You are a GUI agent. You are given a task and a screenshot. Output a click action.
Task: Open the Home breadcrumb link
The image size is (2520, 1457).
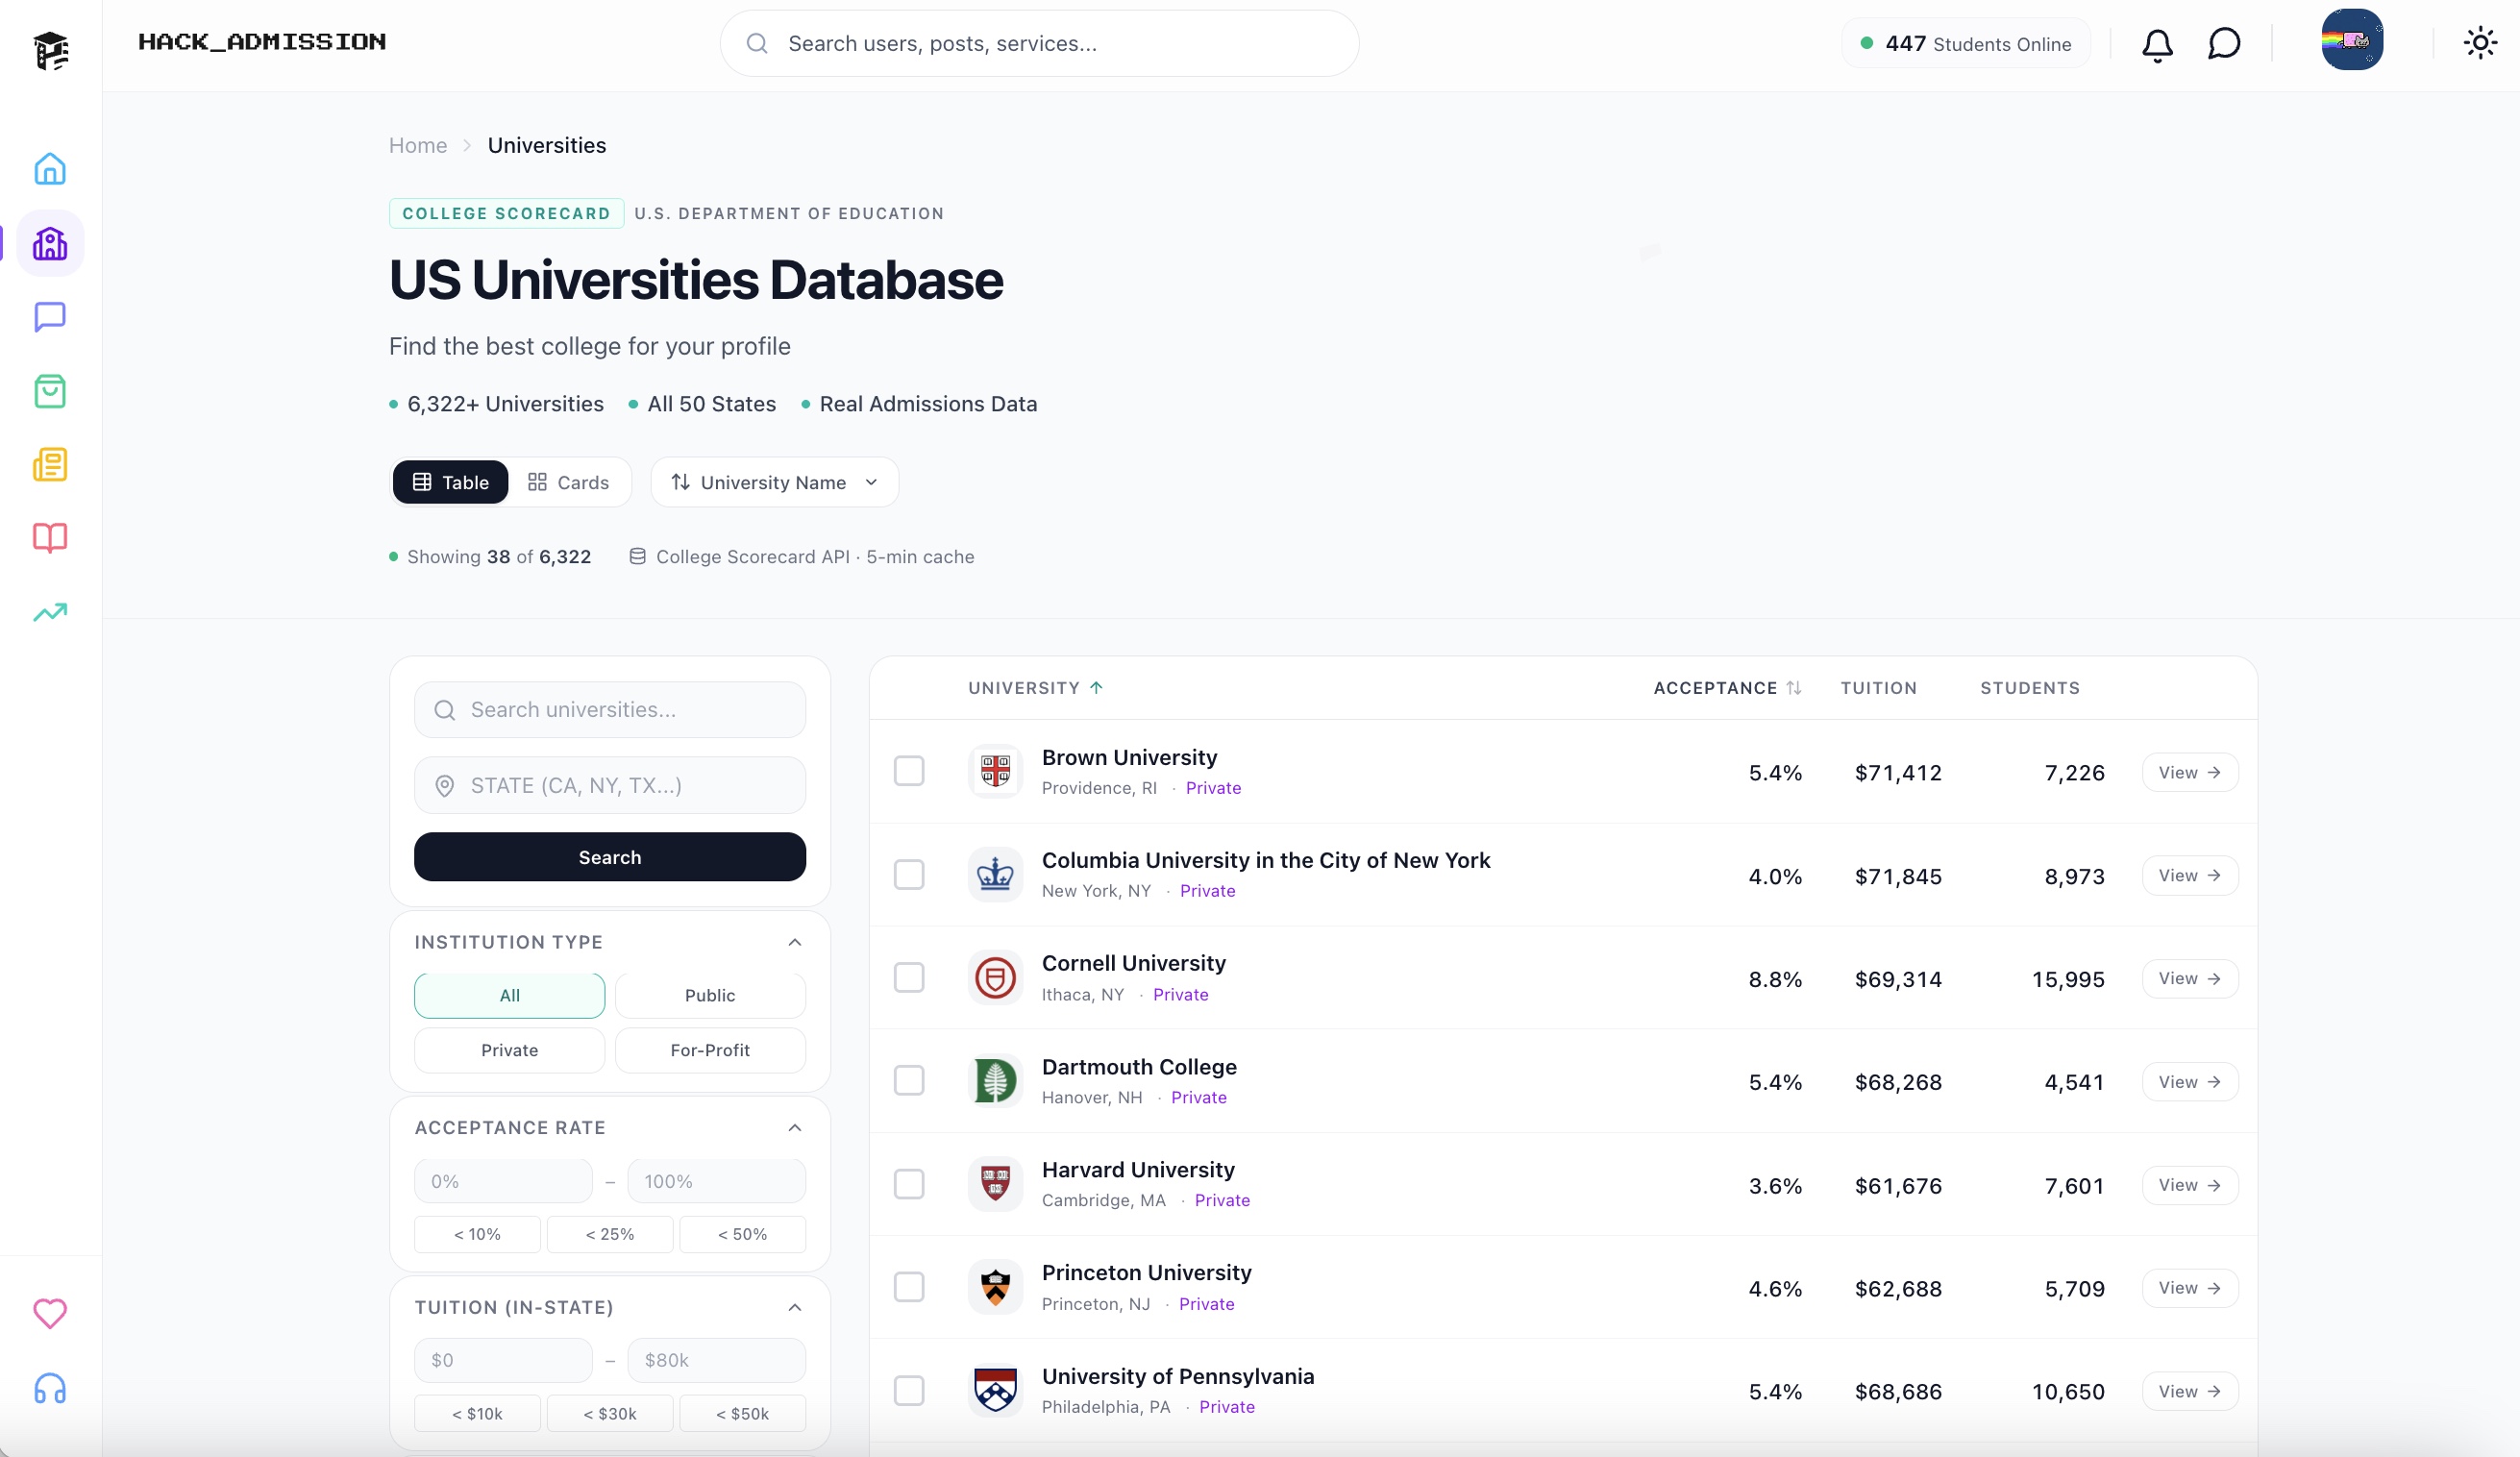[417, 145]
